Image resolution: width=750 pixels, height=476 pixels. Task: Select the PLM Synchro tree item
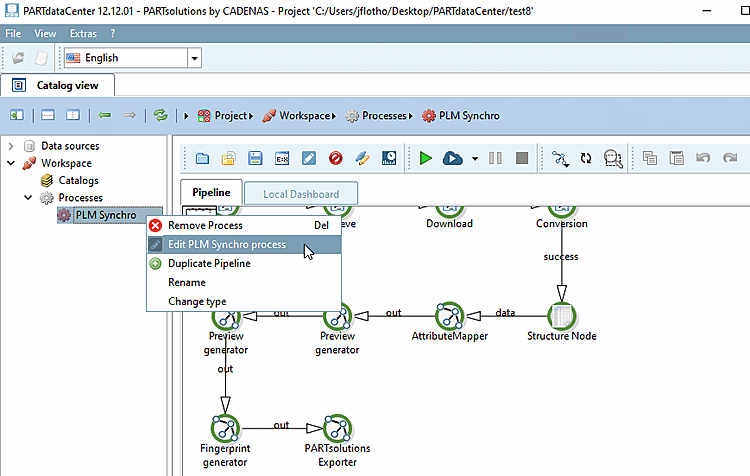(x=106, y=215)
